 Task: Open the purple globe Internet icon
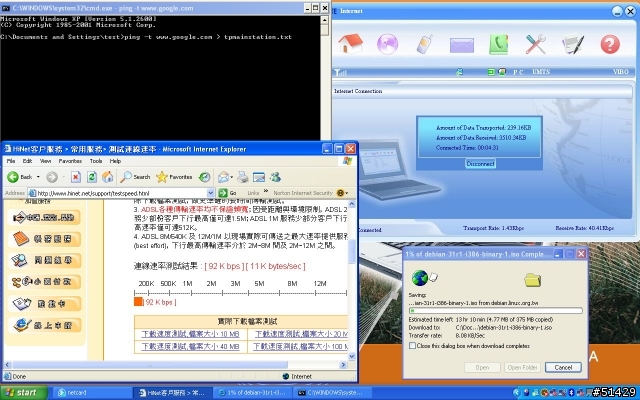pyautogui.click(x=387, y=44)
